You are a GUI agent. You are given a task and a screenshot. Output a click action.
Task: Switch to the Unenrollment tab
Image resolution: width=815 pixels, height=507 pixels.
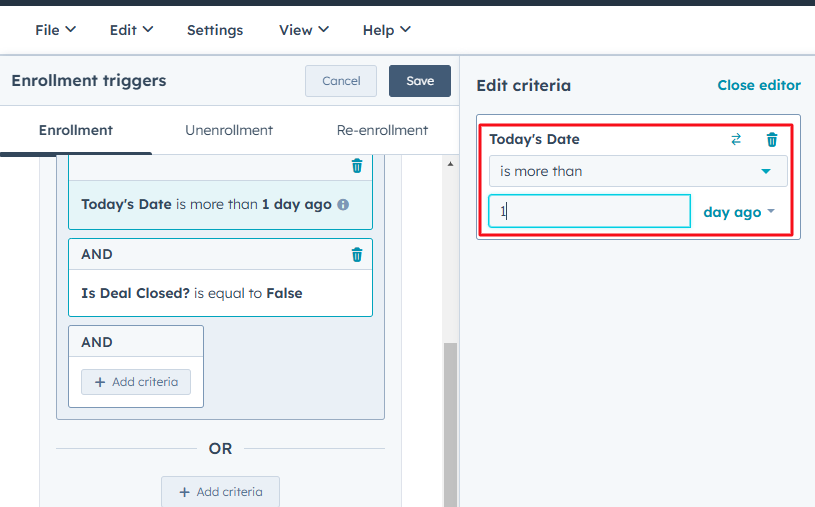(x=229, y=130)
